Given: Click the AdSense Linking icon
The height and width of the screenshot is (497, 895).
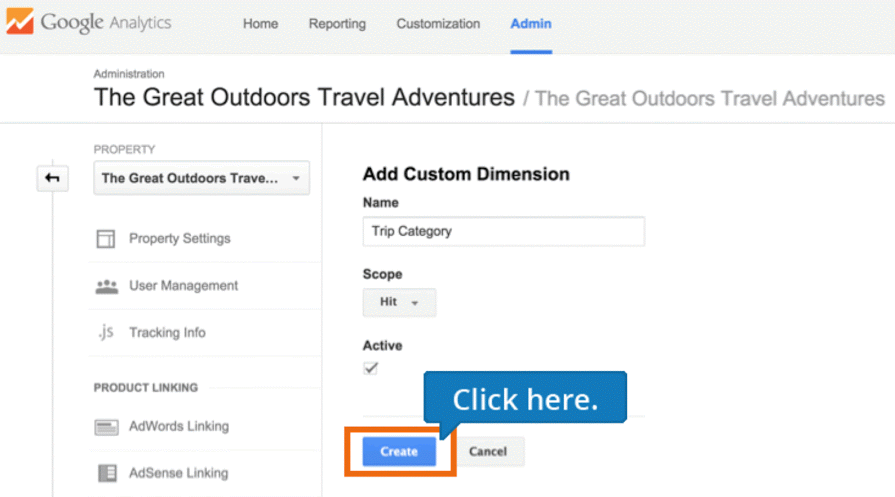Looking at the screenshot, I should [x=107, y=473].
